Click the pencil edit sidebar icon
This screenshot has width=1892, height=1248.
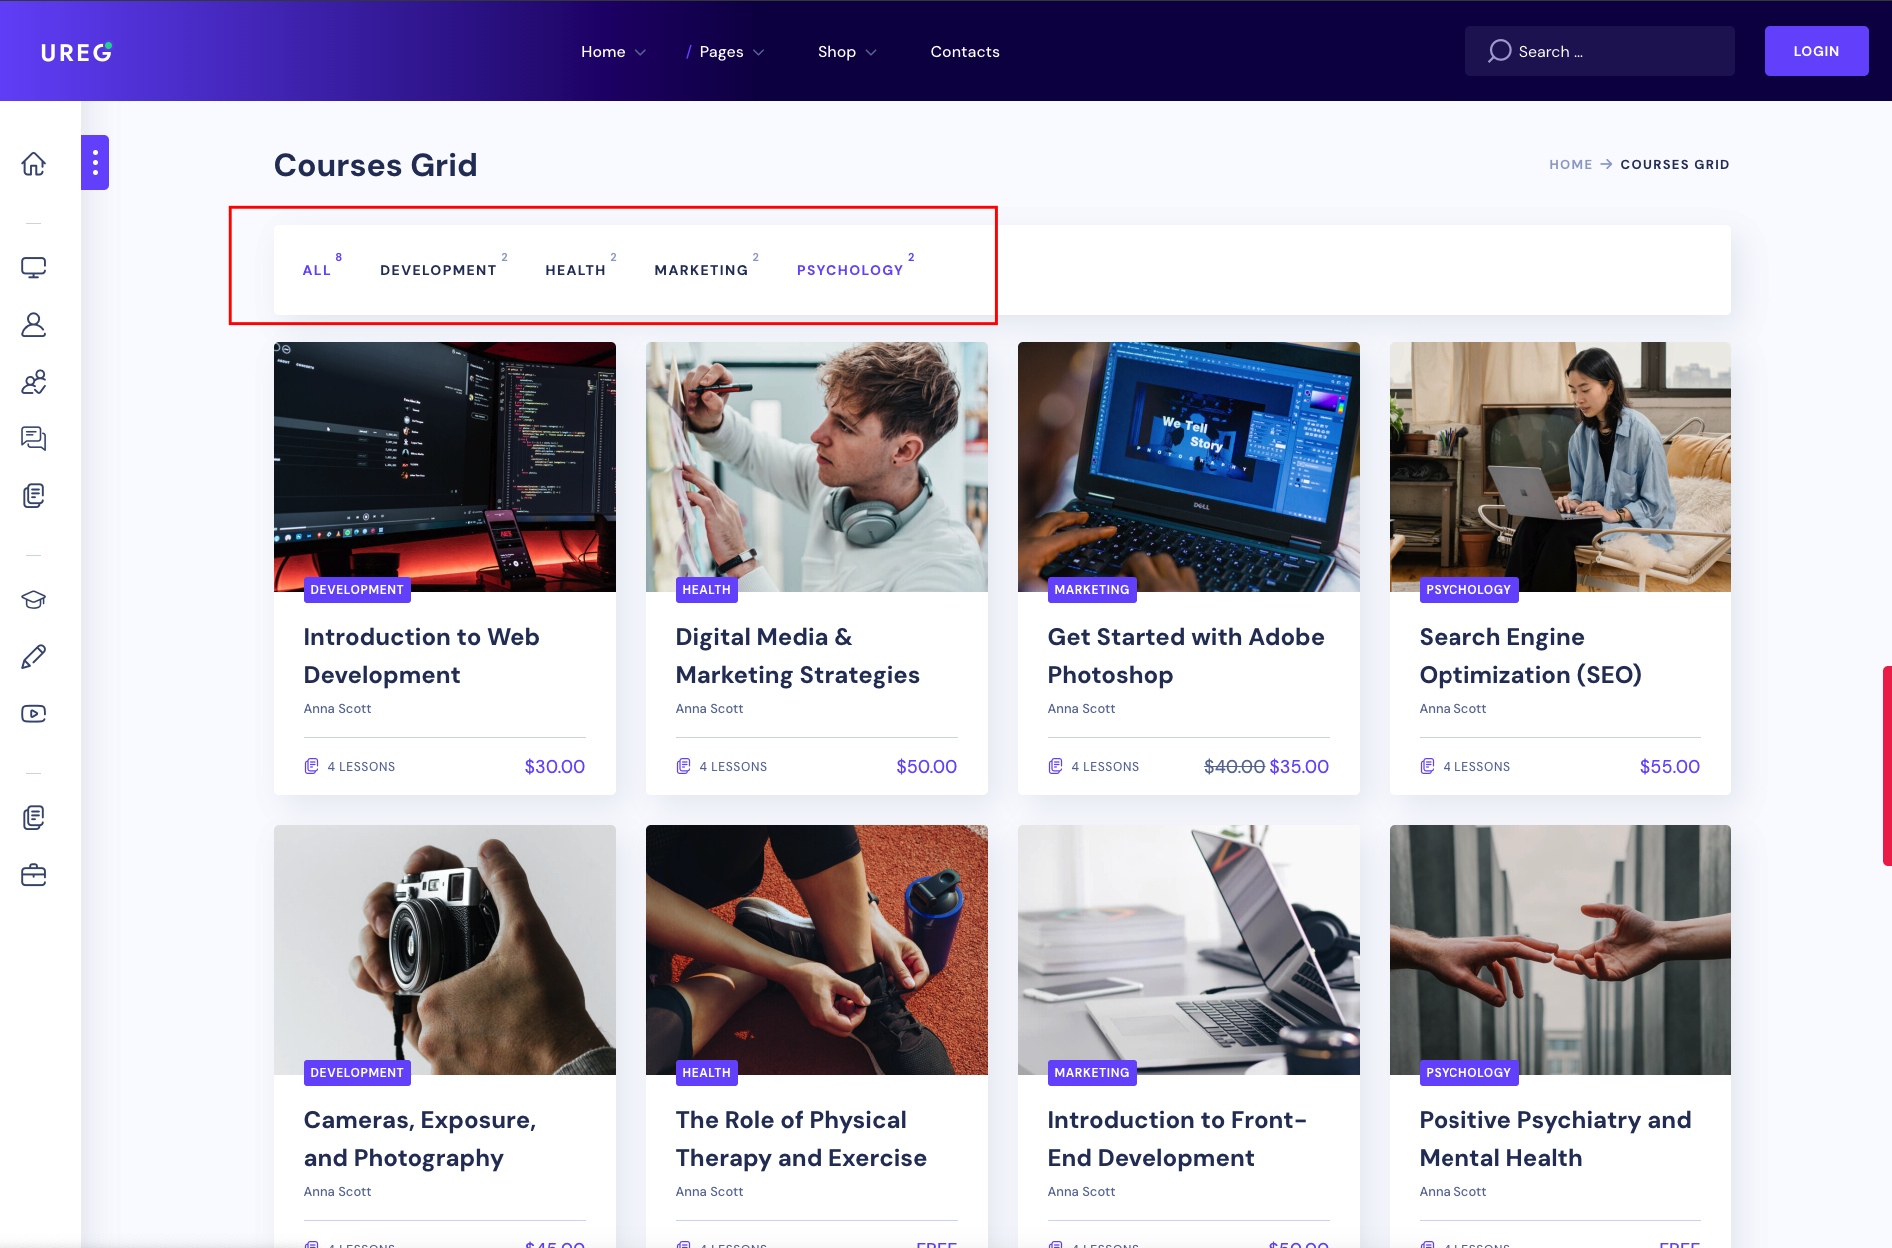pos(34,656)
